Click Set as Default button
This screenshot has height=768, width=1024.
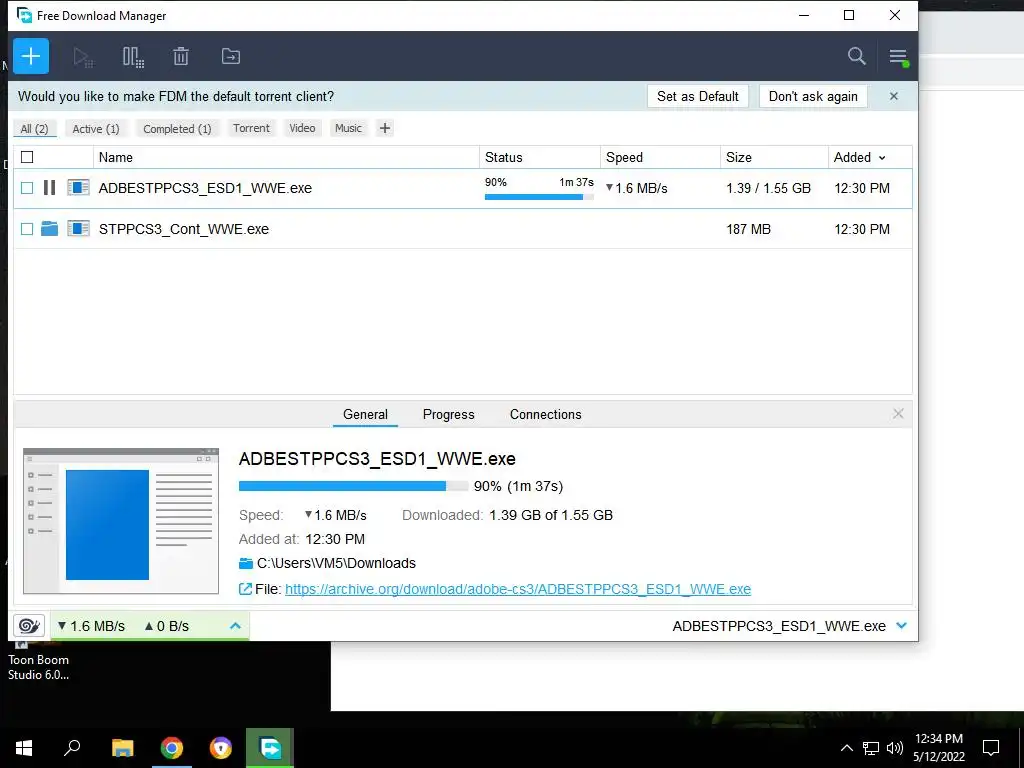coord(697,96)
